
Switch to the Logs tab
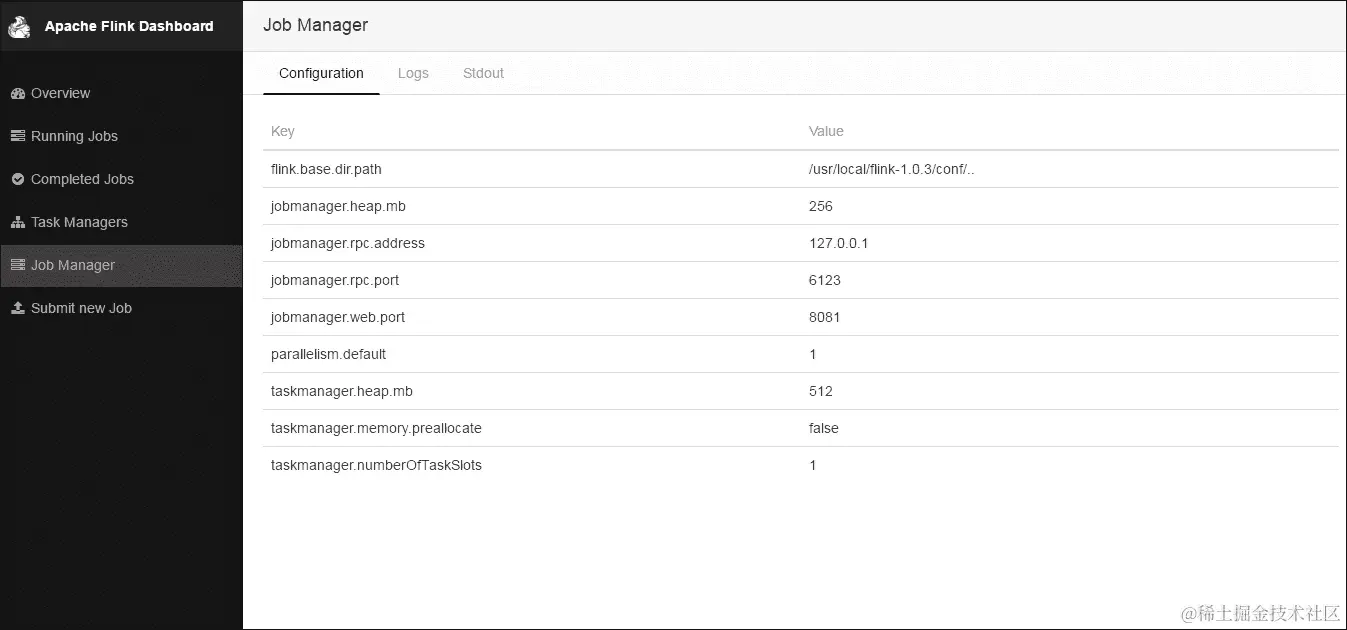pos(413,73)
